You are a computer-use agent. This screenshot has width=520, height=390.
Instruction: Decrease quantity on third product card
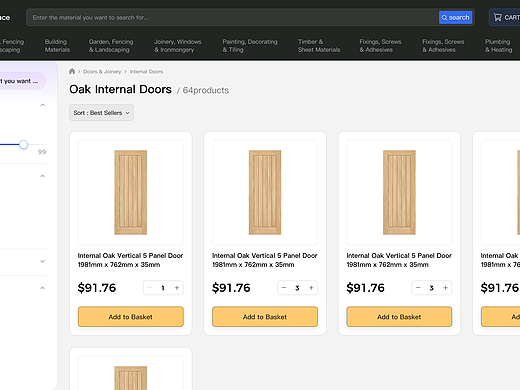(x=418, y=288)
